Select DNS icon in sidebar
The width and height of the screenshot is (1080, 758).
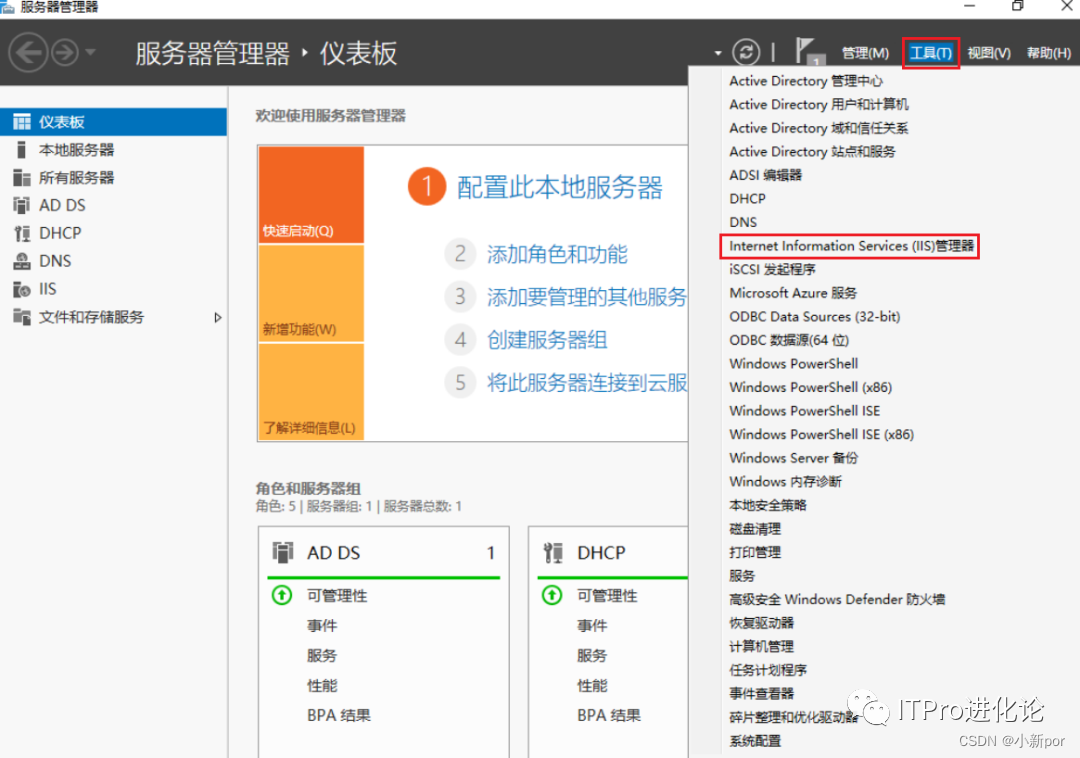pyautogui.click(x=22, y=261)
